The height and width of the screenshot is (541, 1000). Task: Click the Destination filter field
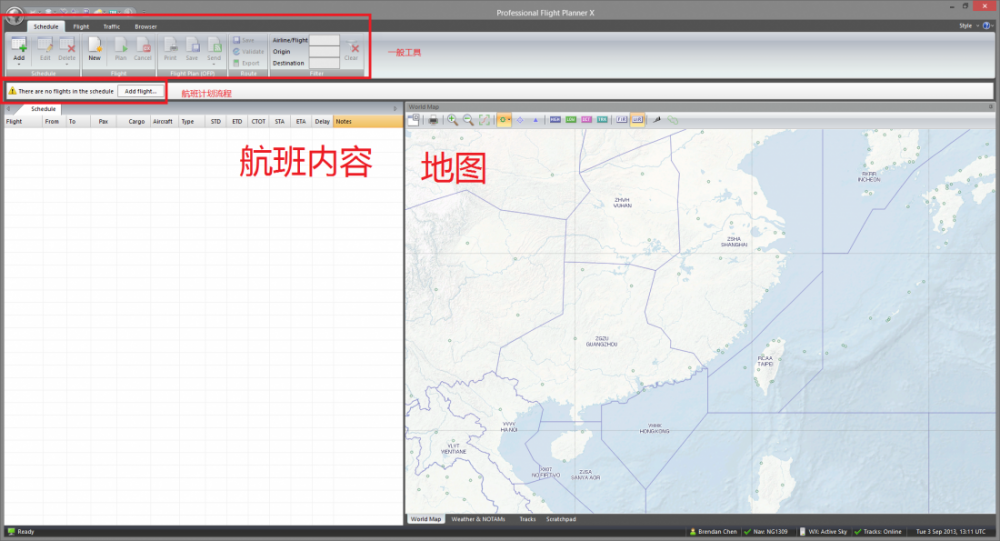[x=324, y=63]
